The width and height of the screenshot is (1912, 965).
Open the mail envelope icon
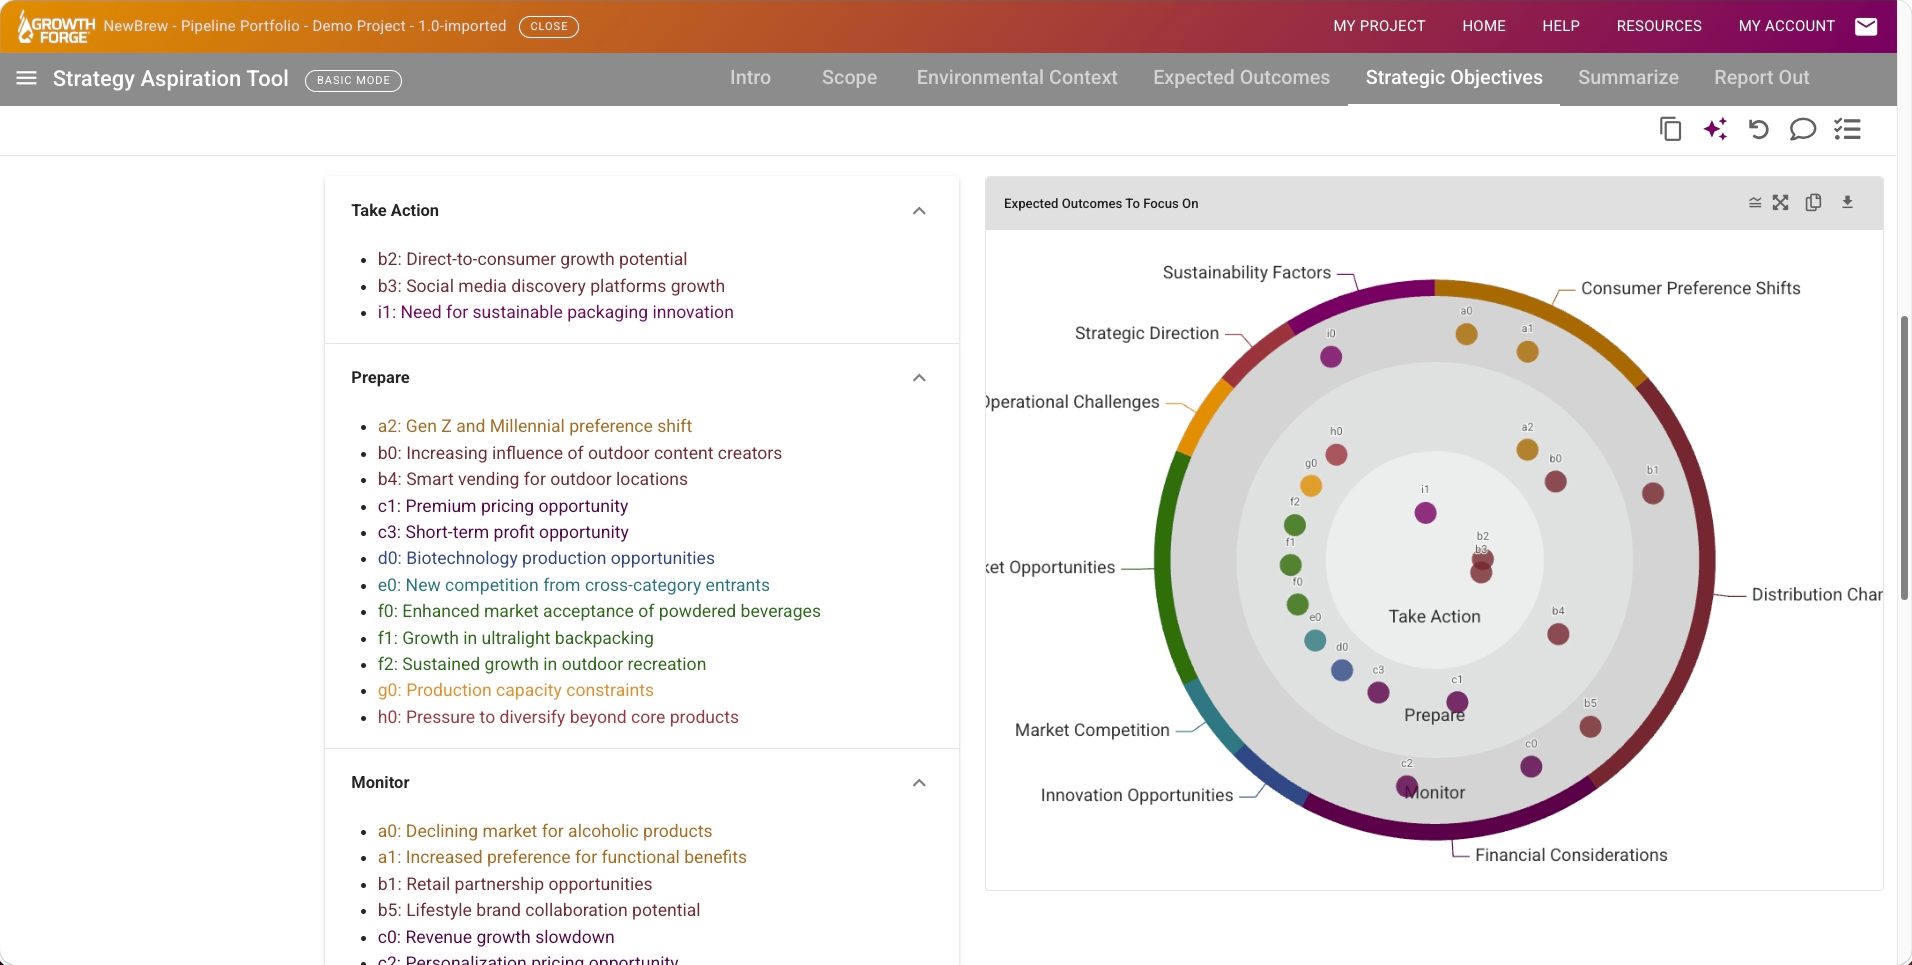click(x=1866, y=26)
